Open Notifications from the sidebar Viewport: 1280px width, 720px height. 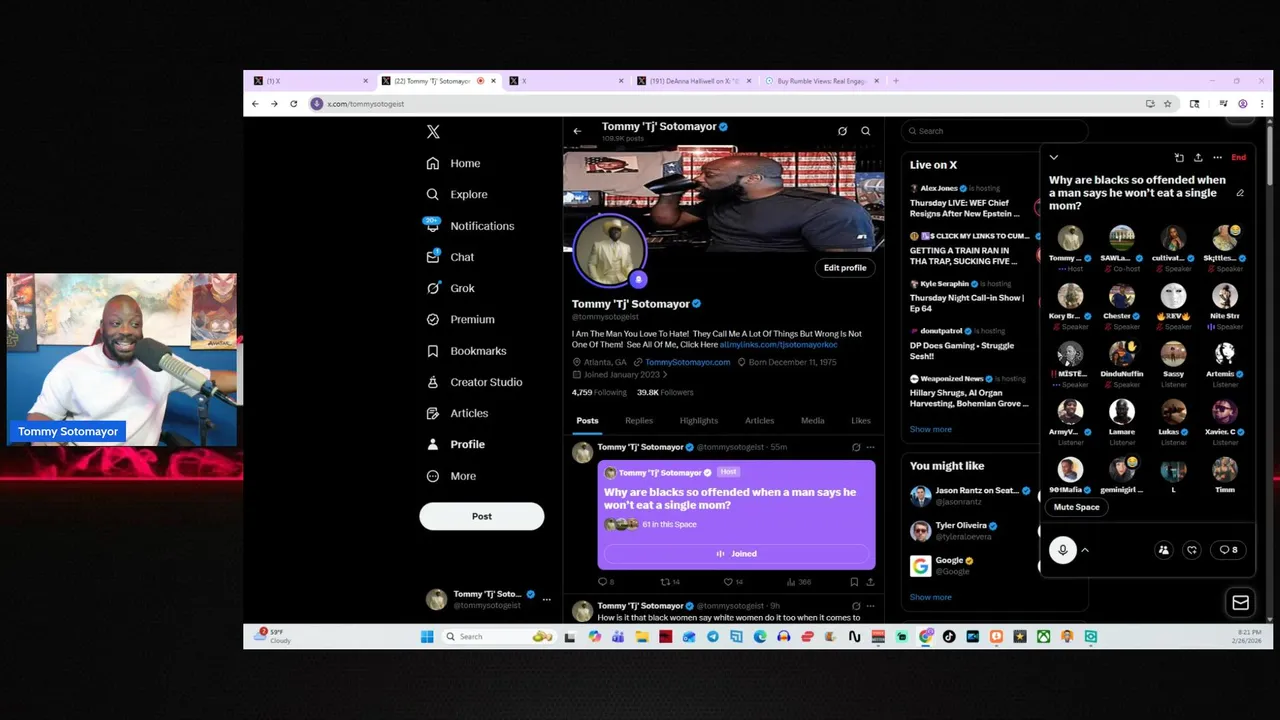[470, 226]
